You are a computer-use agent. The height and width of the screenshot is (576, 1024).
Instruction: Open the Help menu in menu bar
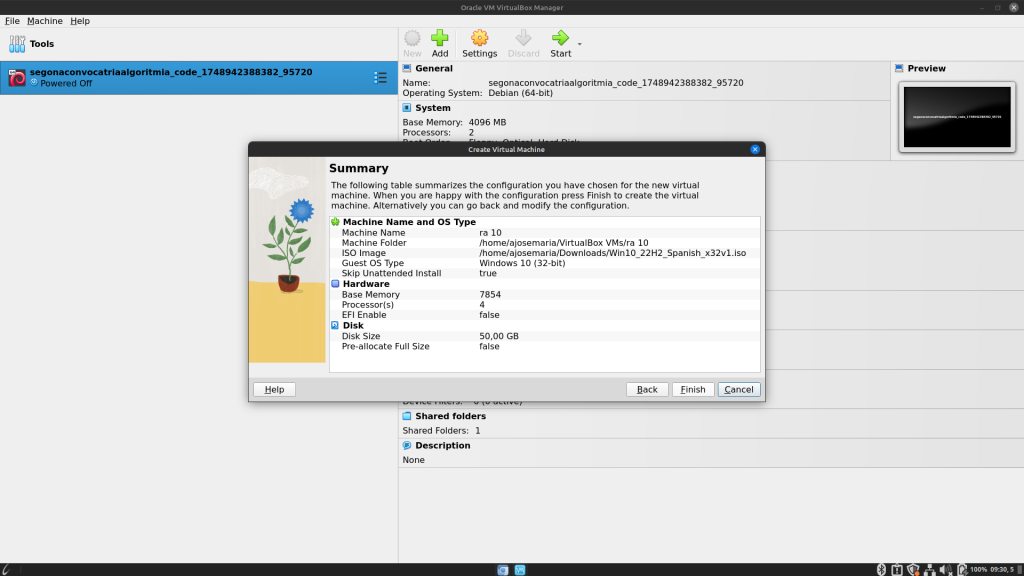(x=80, y=21)
